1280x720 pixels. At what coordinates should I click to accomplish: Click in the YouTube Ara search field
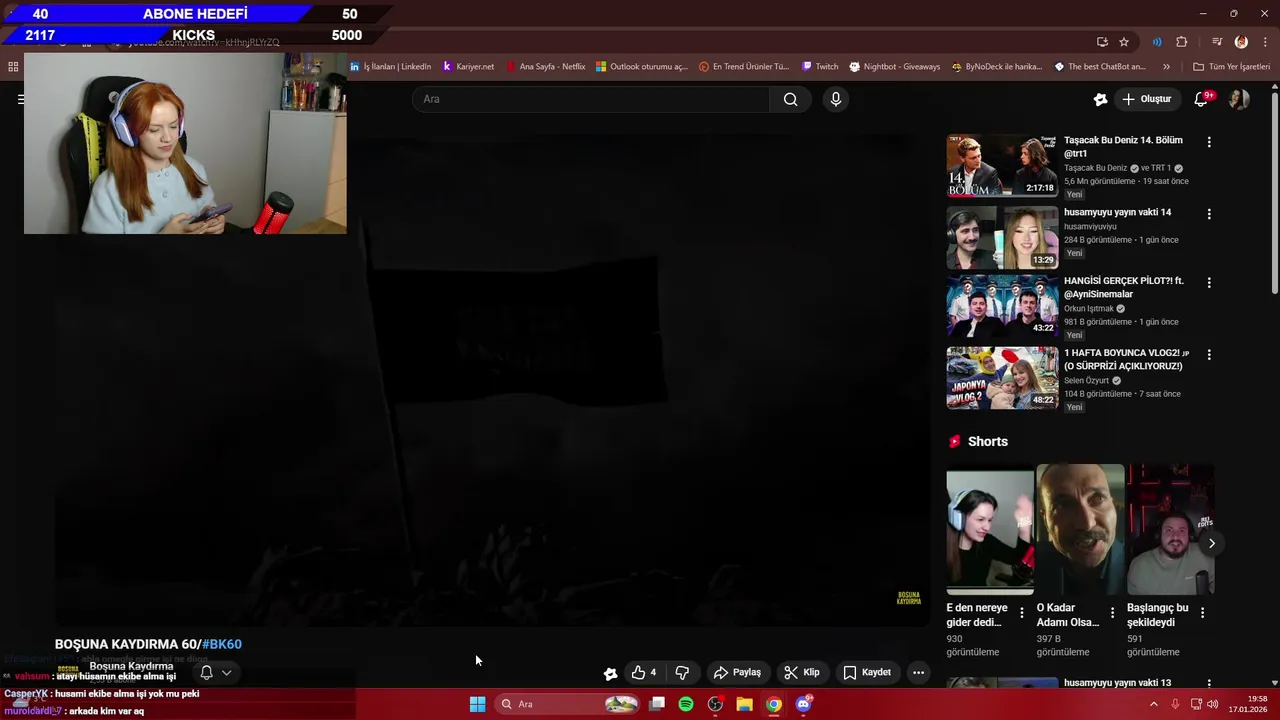(590, 99)
